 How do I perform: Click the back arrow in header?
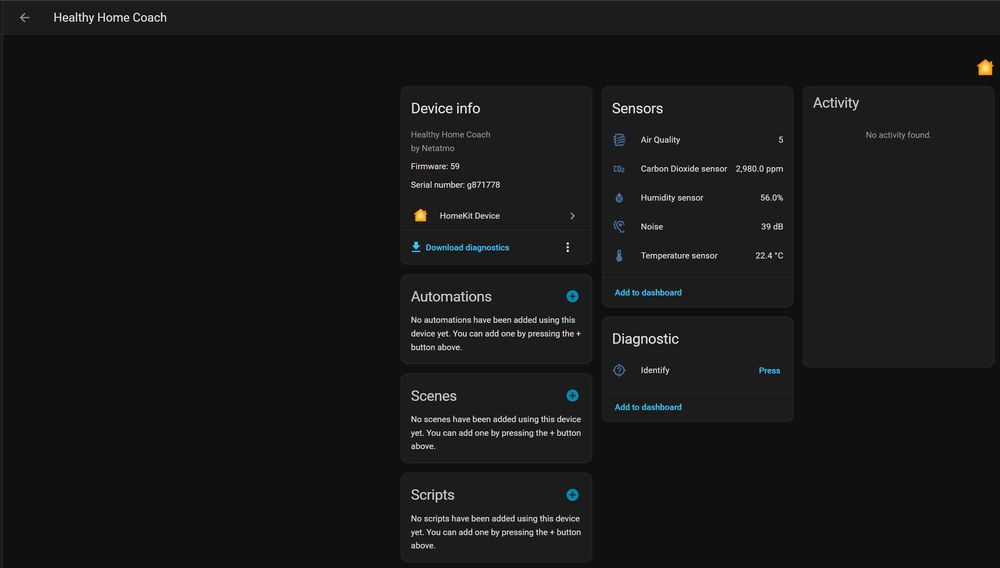[x=25, y=18]
